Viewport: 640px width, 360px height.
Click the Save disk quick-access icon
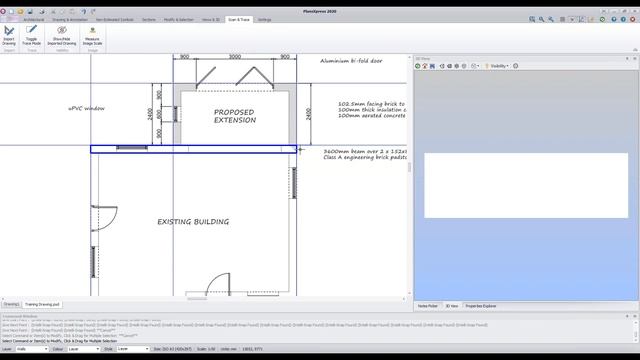[30, 11]
